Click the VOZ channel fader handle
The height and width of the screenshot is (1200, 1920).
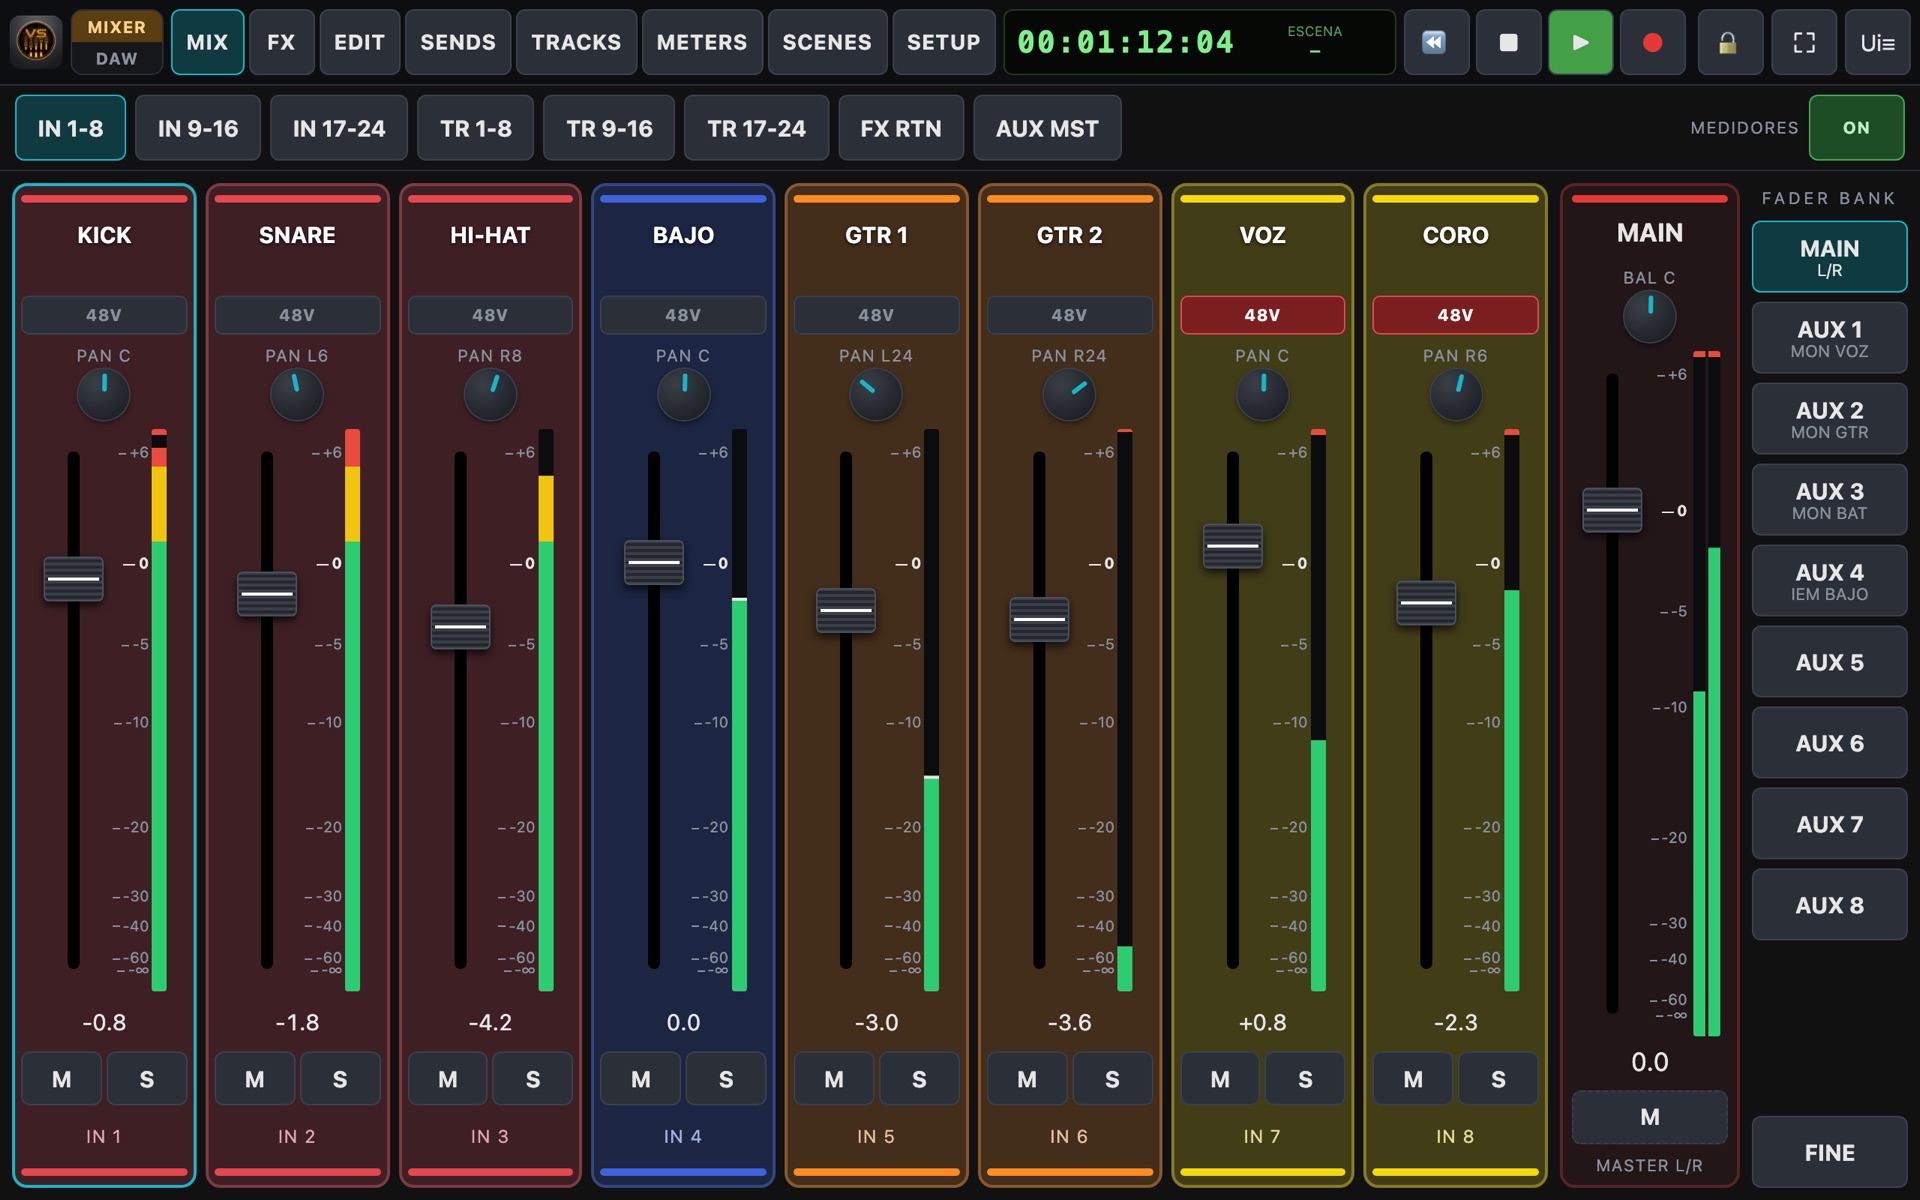pyautogui.click(x=1232, y=546)
